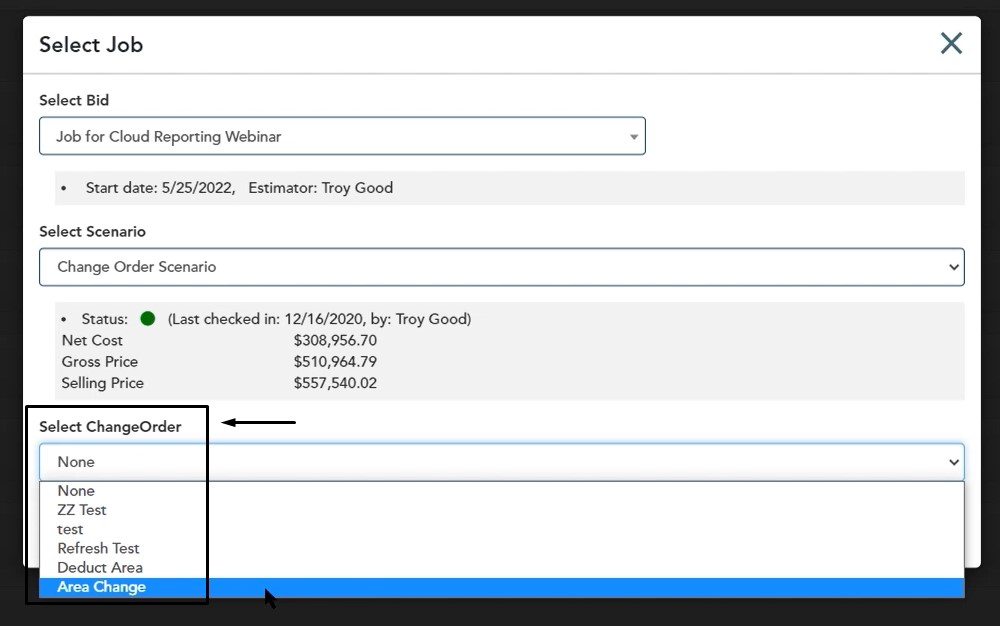Image resolution: width=1000 pixels, height=626 pixels.
Task: Click the Select ChangeOrder label
Action: [x=110, y=427]
